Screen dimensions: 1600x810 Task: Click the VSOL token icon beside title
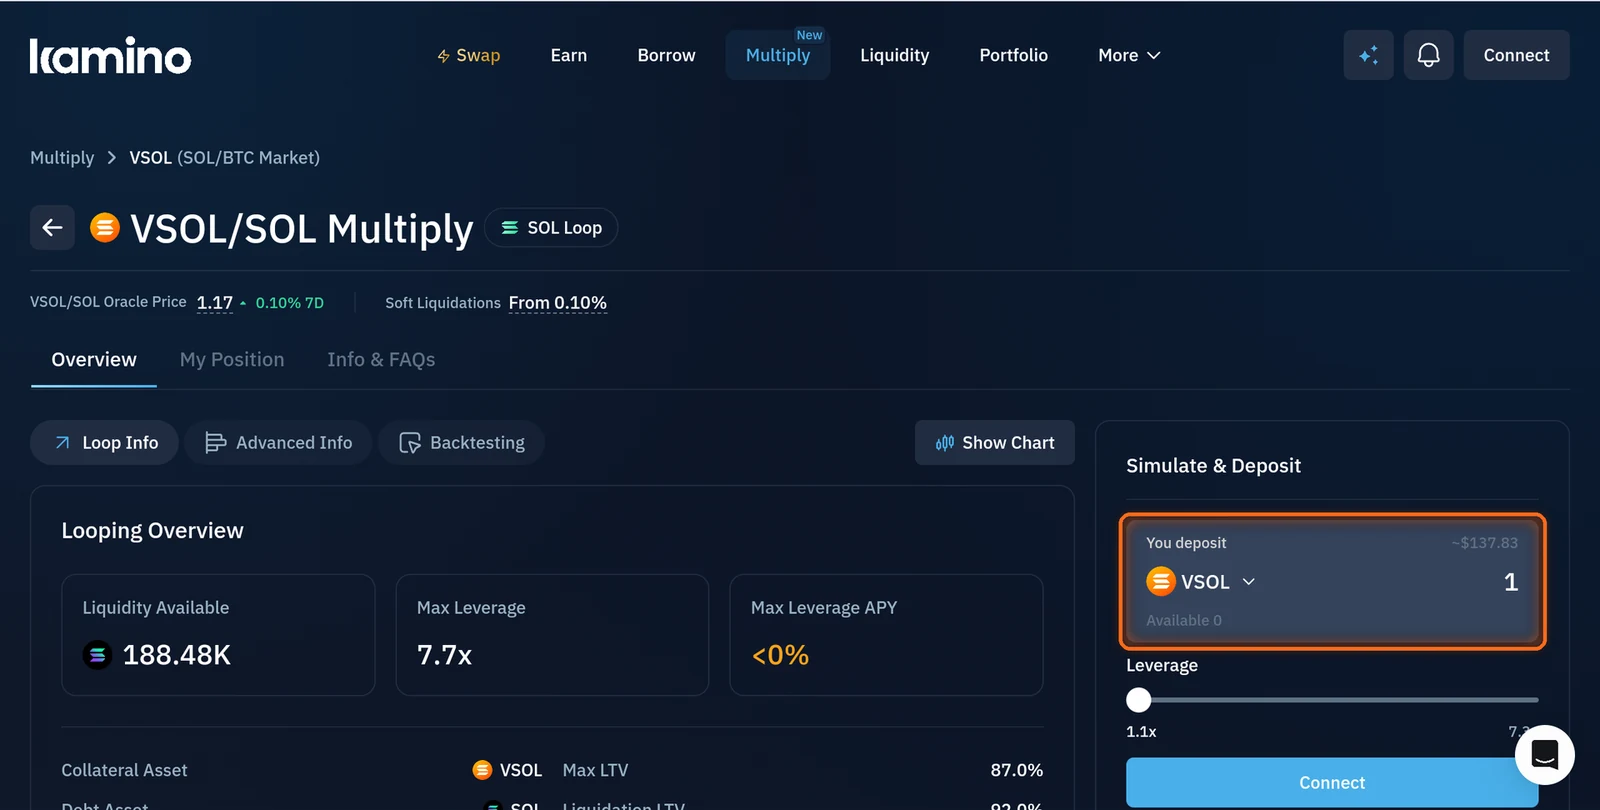tap(105, 228)
